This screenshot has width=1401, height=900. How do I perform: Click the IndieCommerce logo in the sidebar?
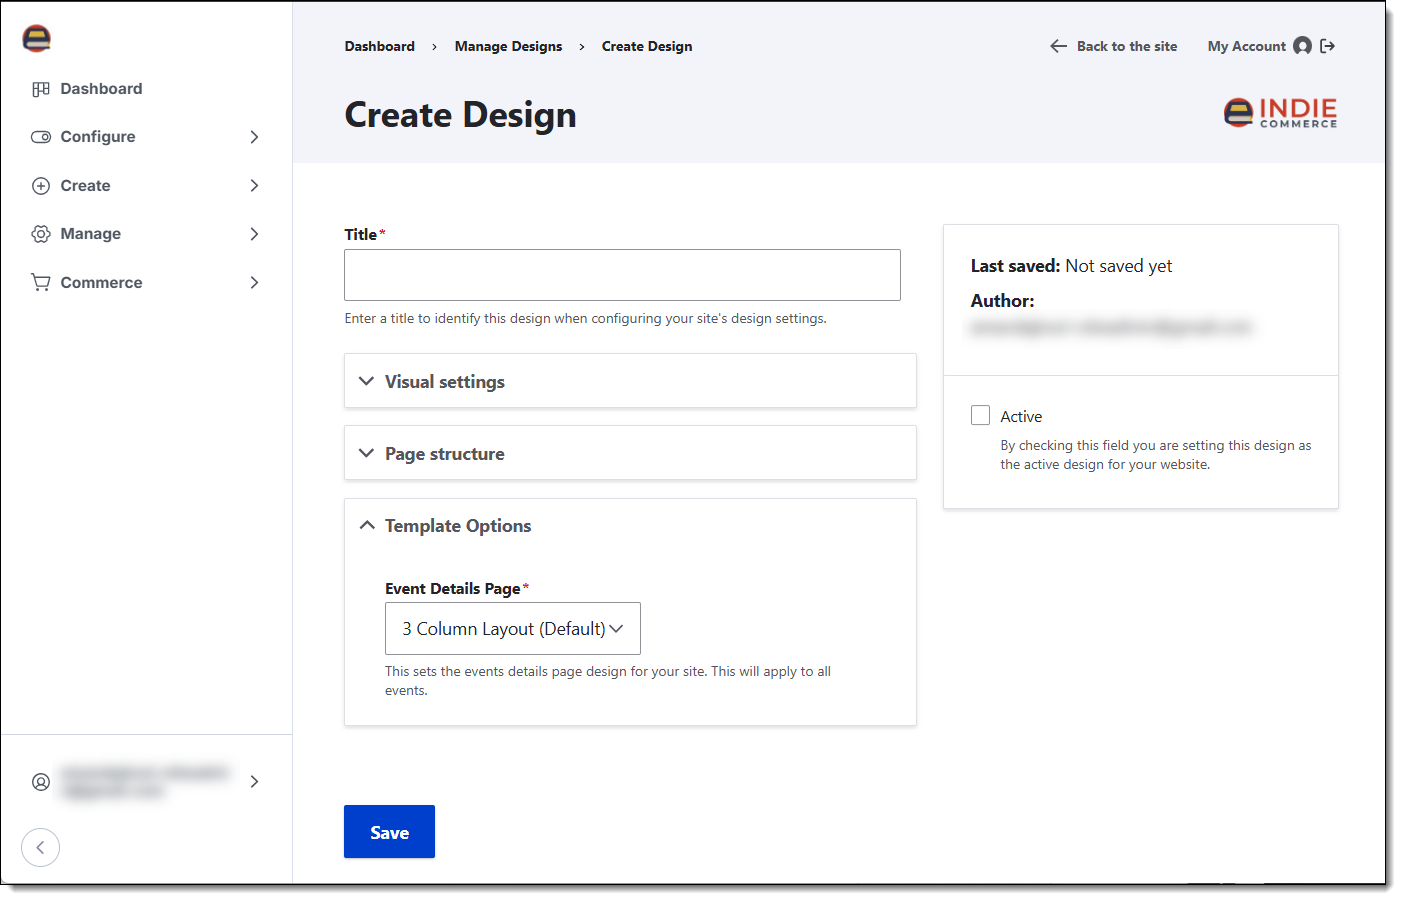click(x=36, y=38)
